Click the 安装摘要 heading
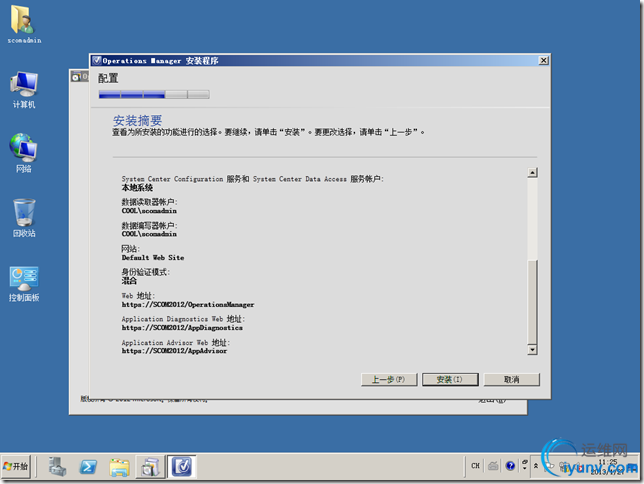This screenshot has width=644, height=484. point(137,120)
